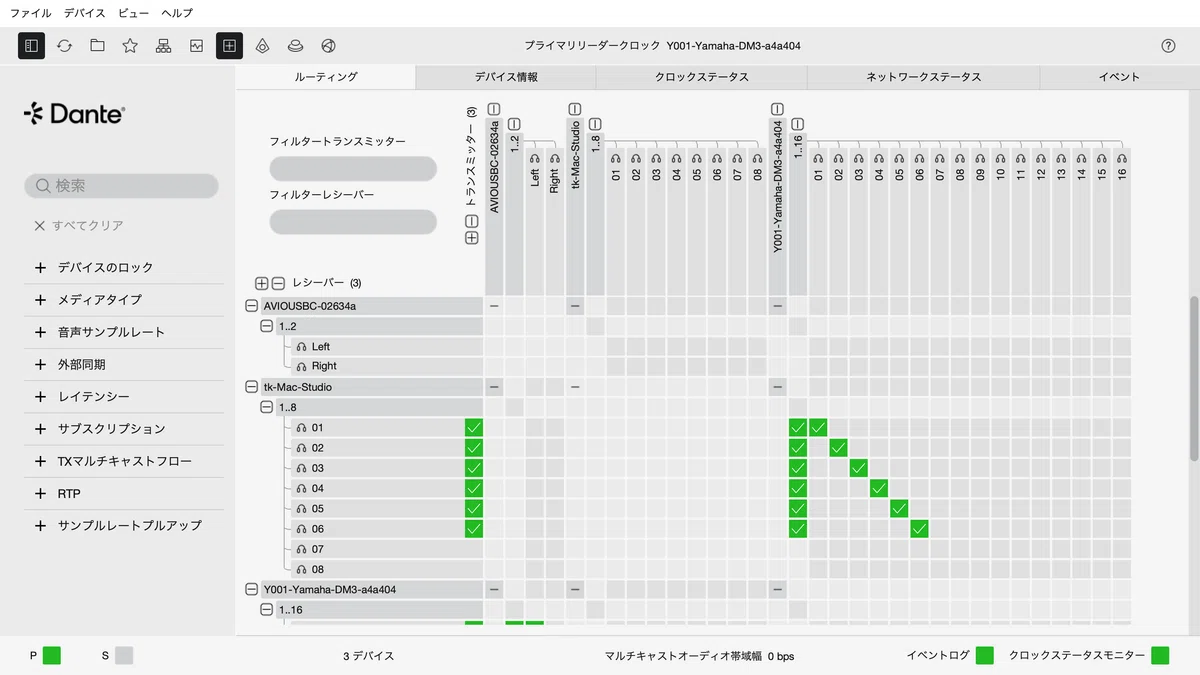Click the refresh icon in the toolbar
The width and height of the screenshot is (1200, 675).
[64, 46]
